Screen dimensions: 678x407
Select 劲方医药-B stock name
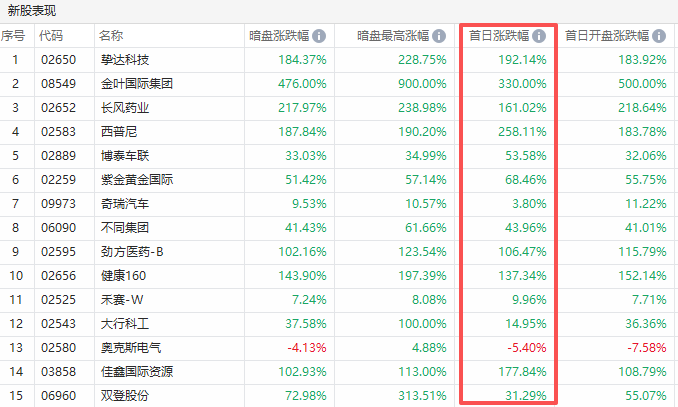[130, 252]
